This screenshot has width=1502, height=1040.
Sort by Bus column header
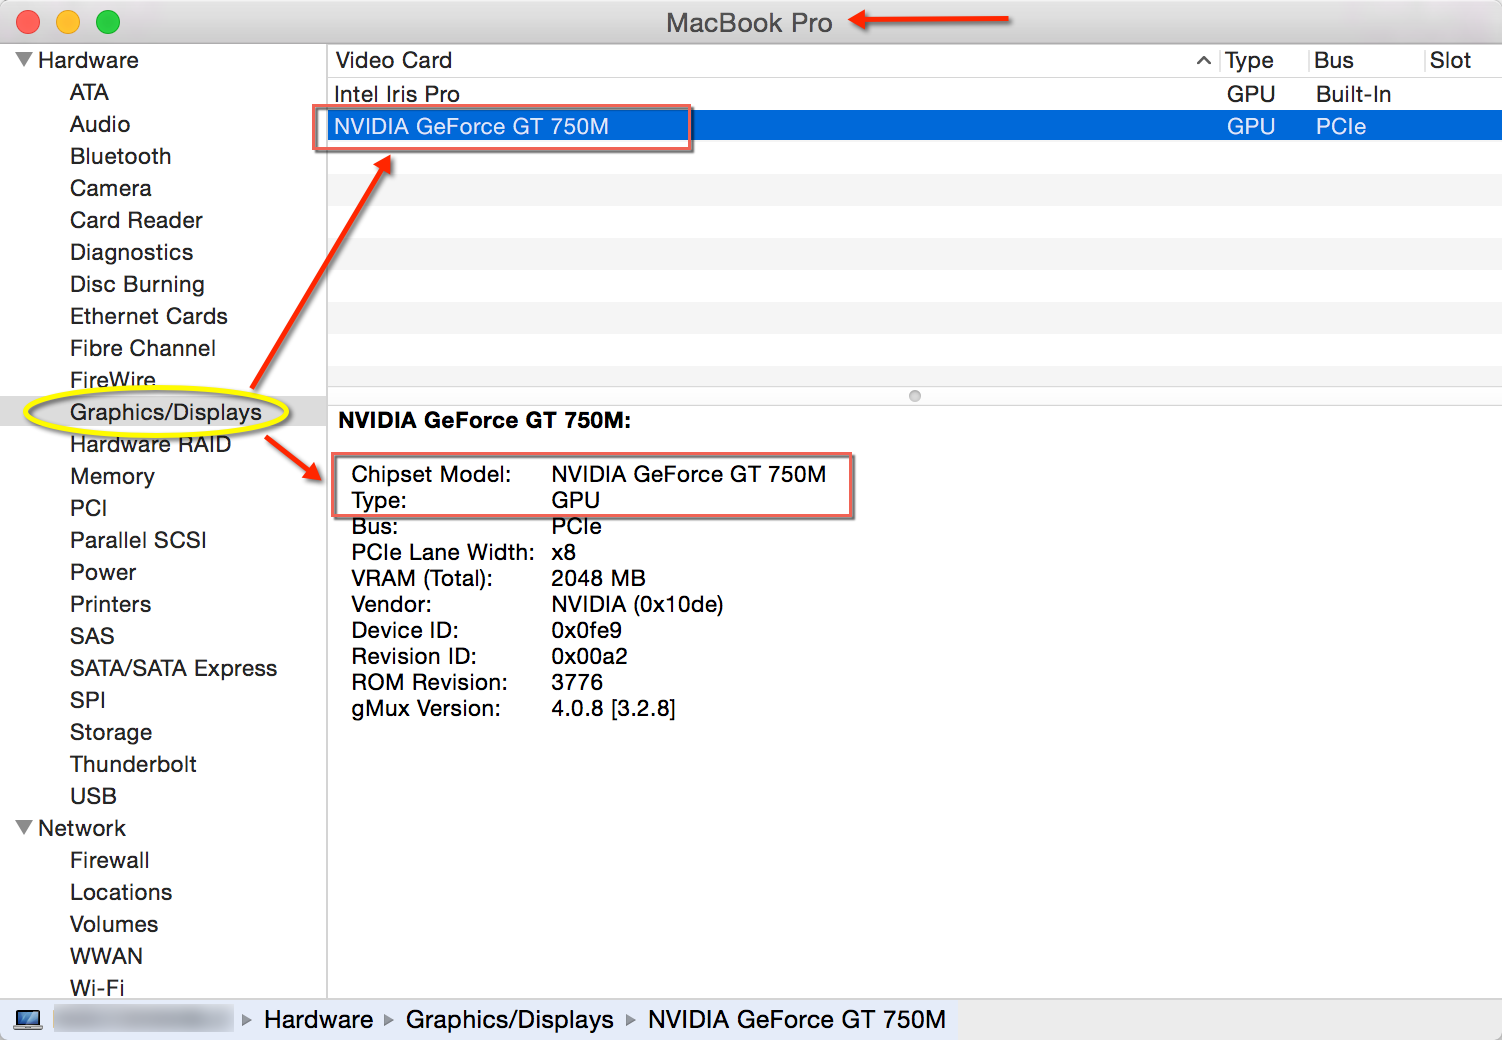coord(1334,60)
